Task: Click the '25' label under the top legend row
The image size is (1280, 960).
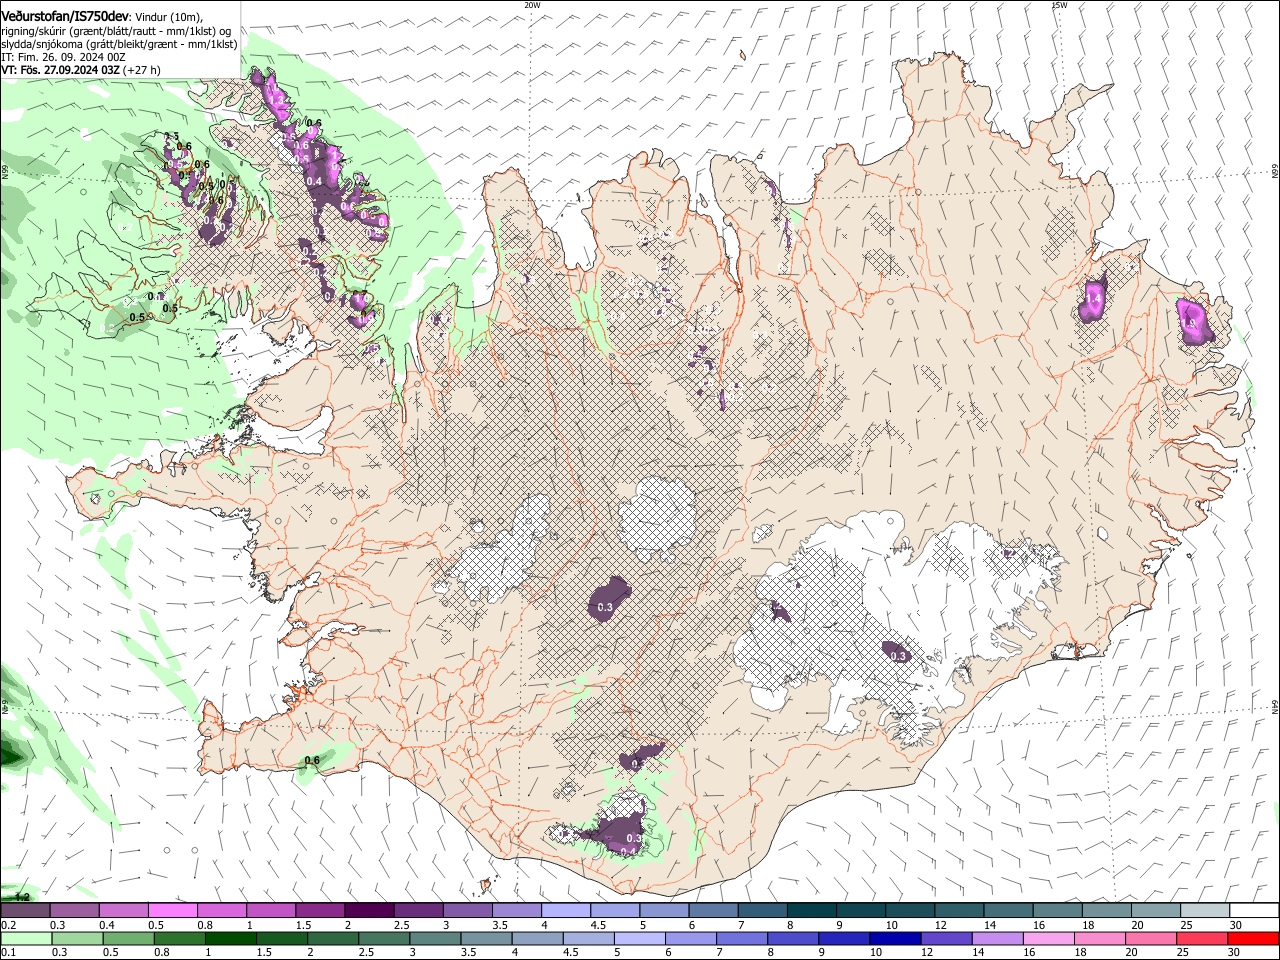Action: tap(1187, 925)
